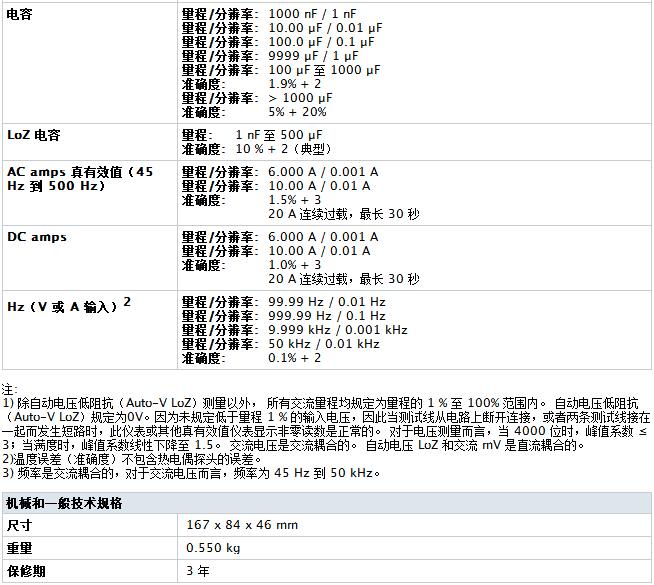Click the accuracy value '5% + 20%'
654x585 pixels.
point(297,112)
